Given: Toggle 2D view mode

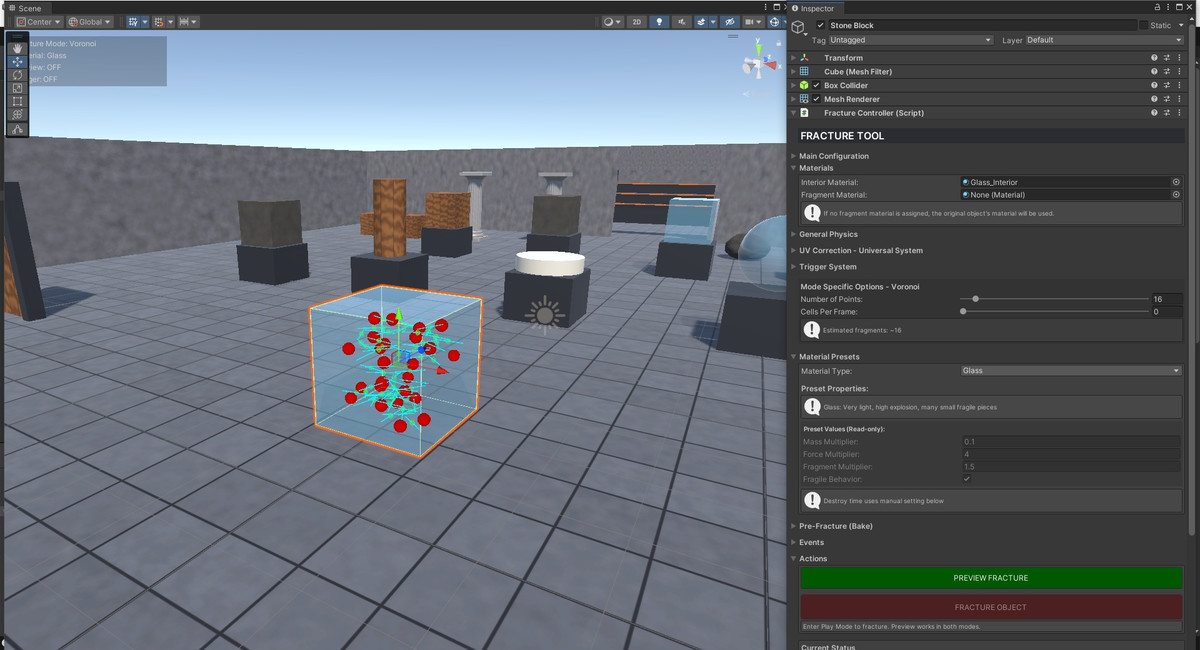Looking at the screenshot, I should pos(637,21).
